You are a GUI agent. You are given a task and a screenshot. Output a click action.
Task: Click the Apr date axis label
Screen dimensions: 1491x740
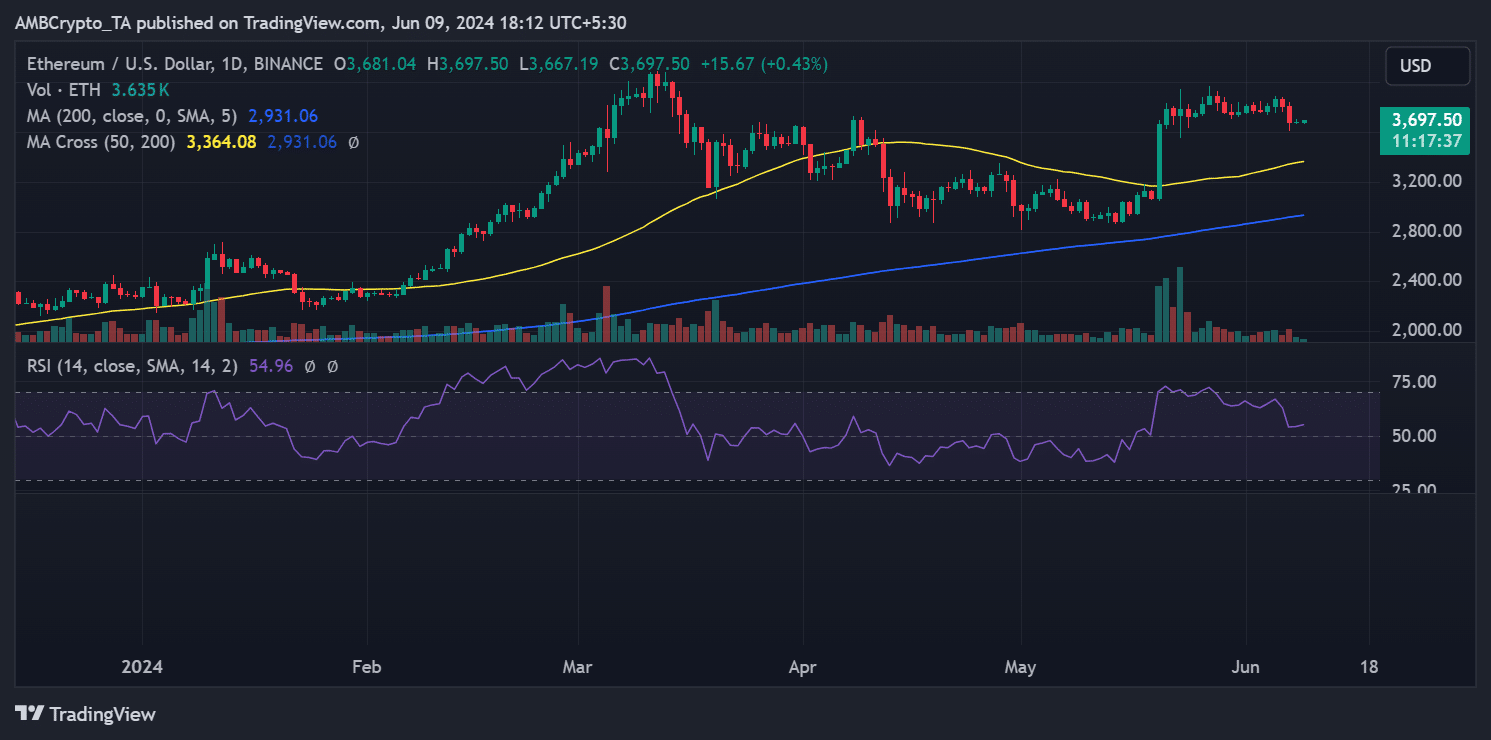(x=802, y=667)
